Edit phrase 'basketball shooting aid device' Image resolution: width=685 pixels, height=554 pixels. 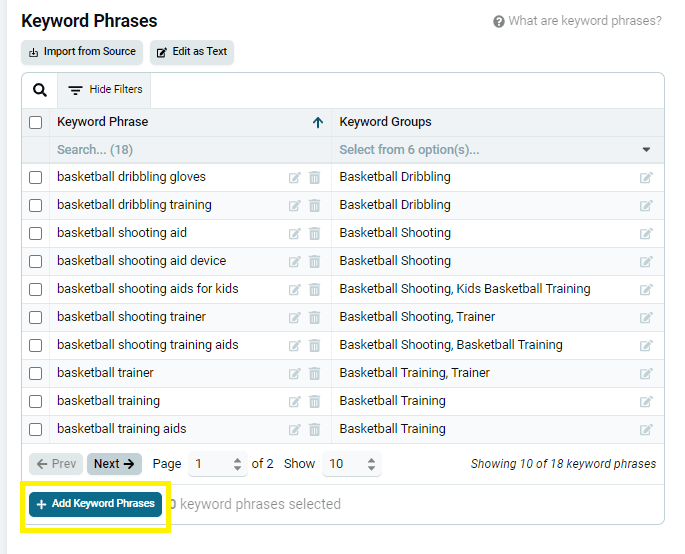pos(295,261)
